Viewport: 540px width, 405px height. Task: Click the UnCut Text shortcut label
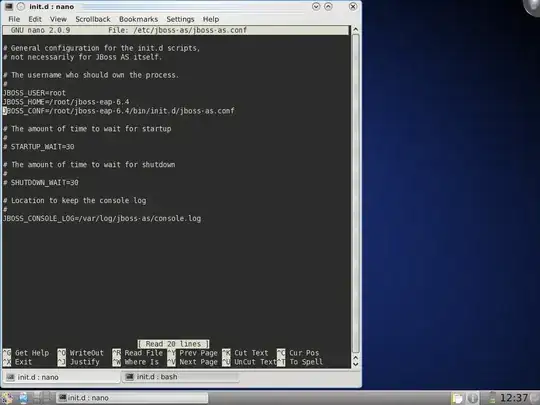click(255, 362)
